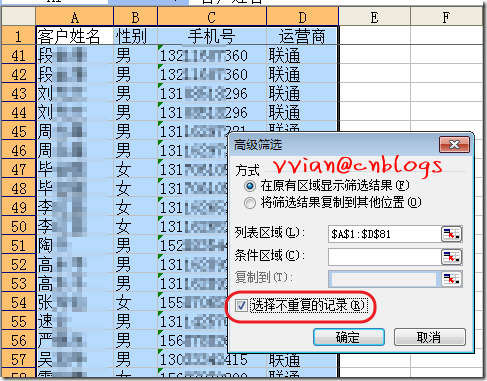Cancel with the 取消 button
Screen dimensions: 487x381
(429, 337)
